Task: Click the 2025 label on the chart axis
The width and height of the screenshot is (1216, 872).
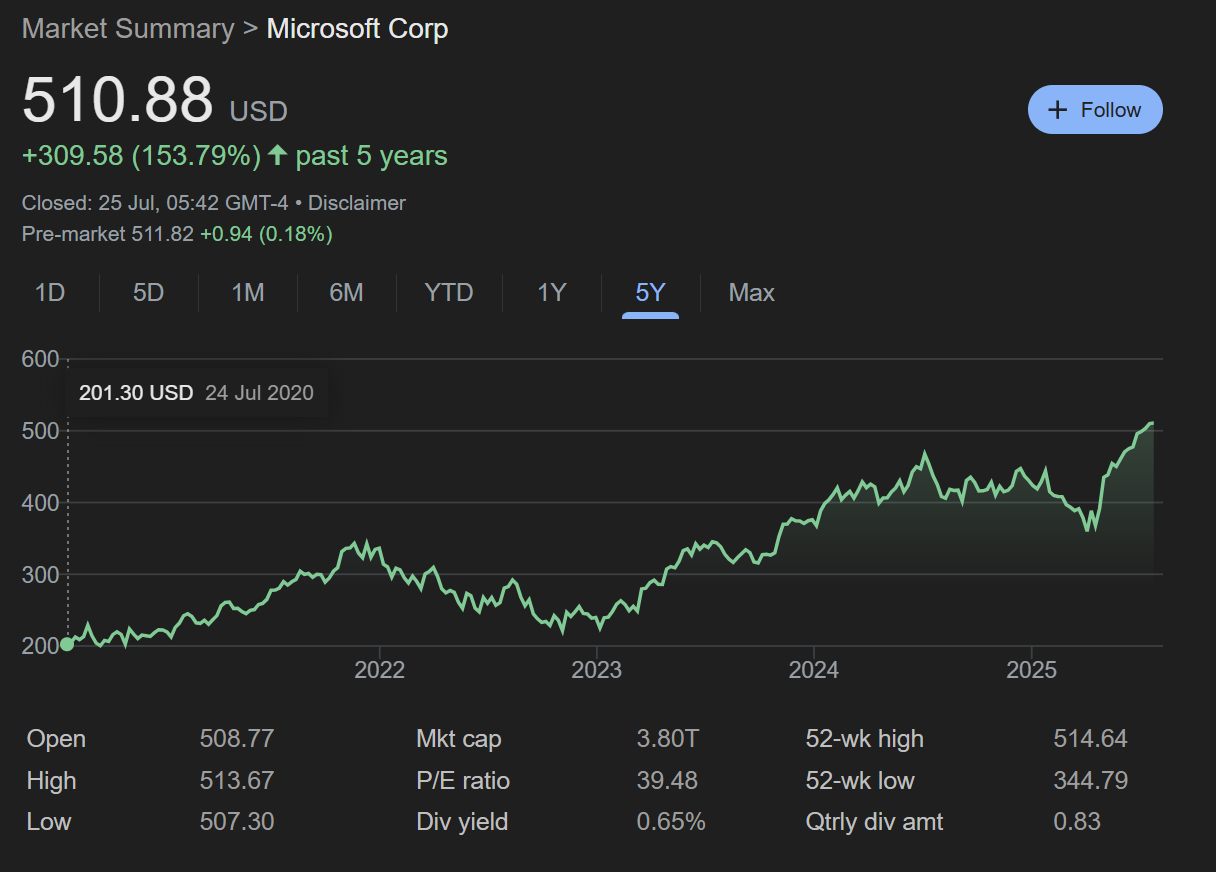Action: (x=1031, y=670)
